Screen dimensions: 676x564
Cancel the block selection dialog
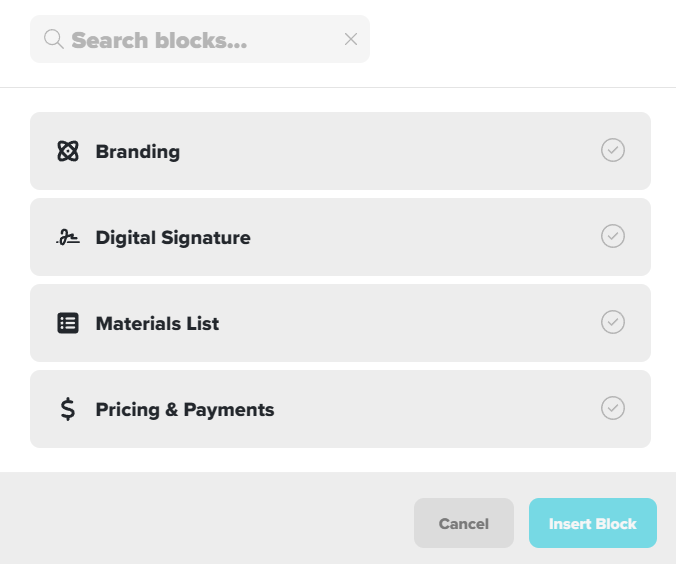point(464,523)
